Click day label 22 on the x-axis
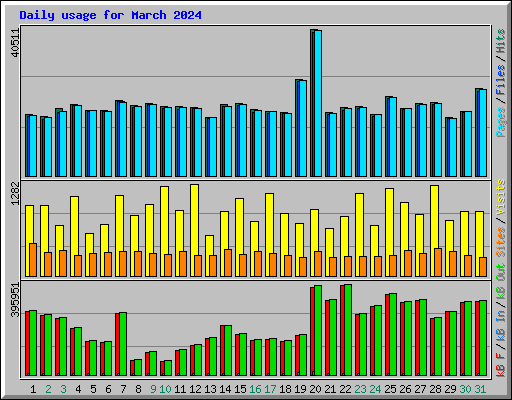The image size is (512, 400). coord(345,389)
